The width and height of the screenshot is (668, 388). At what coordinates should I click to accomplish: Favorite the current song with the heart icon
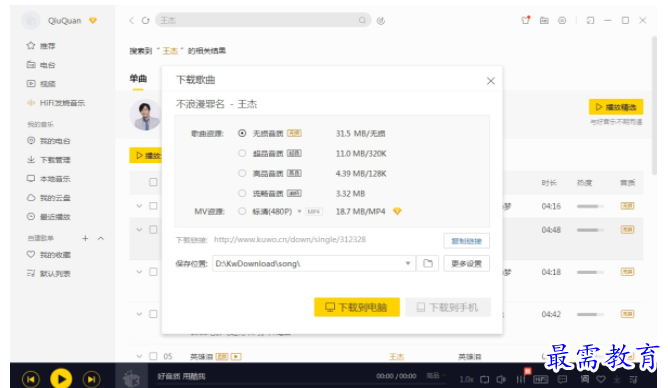coord(601,379)
